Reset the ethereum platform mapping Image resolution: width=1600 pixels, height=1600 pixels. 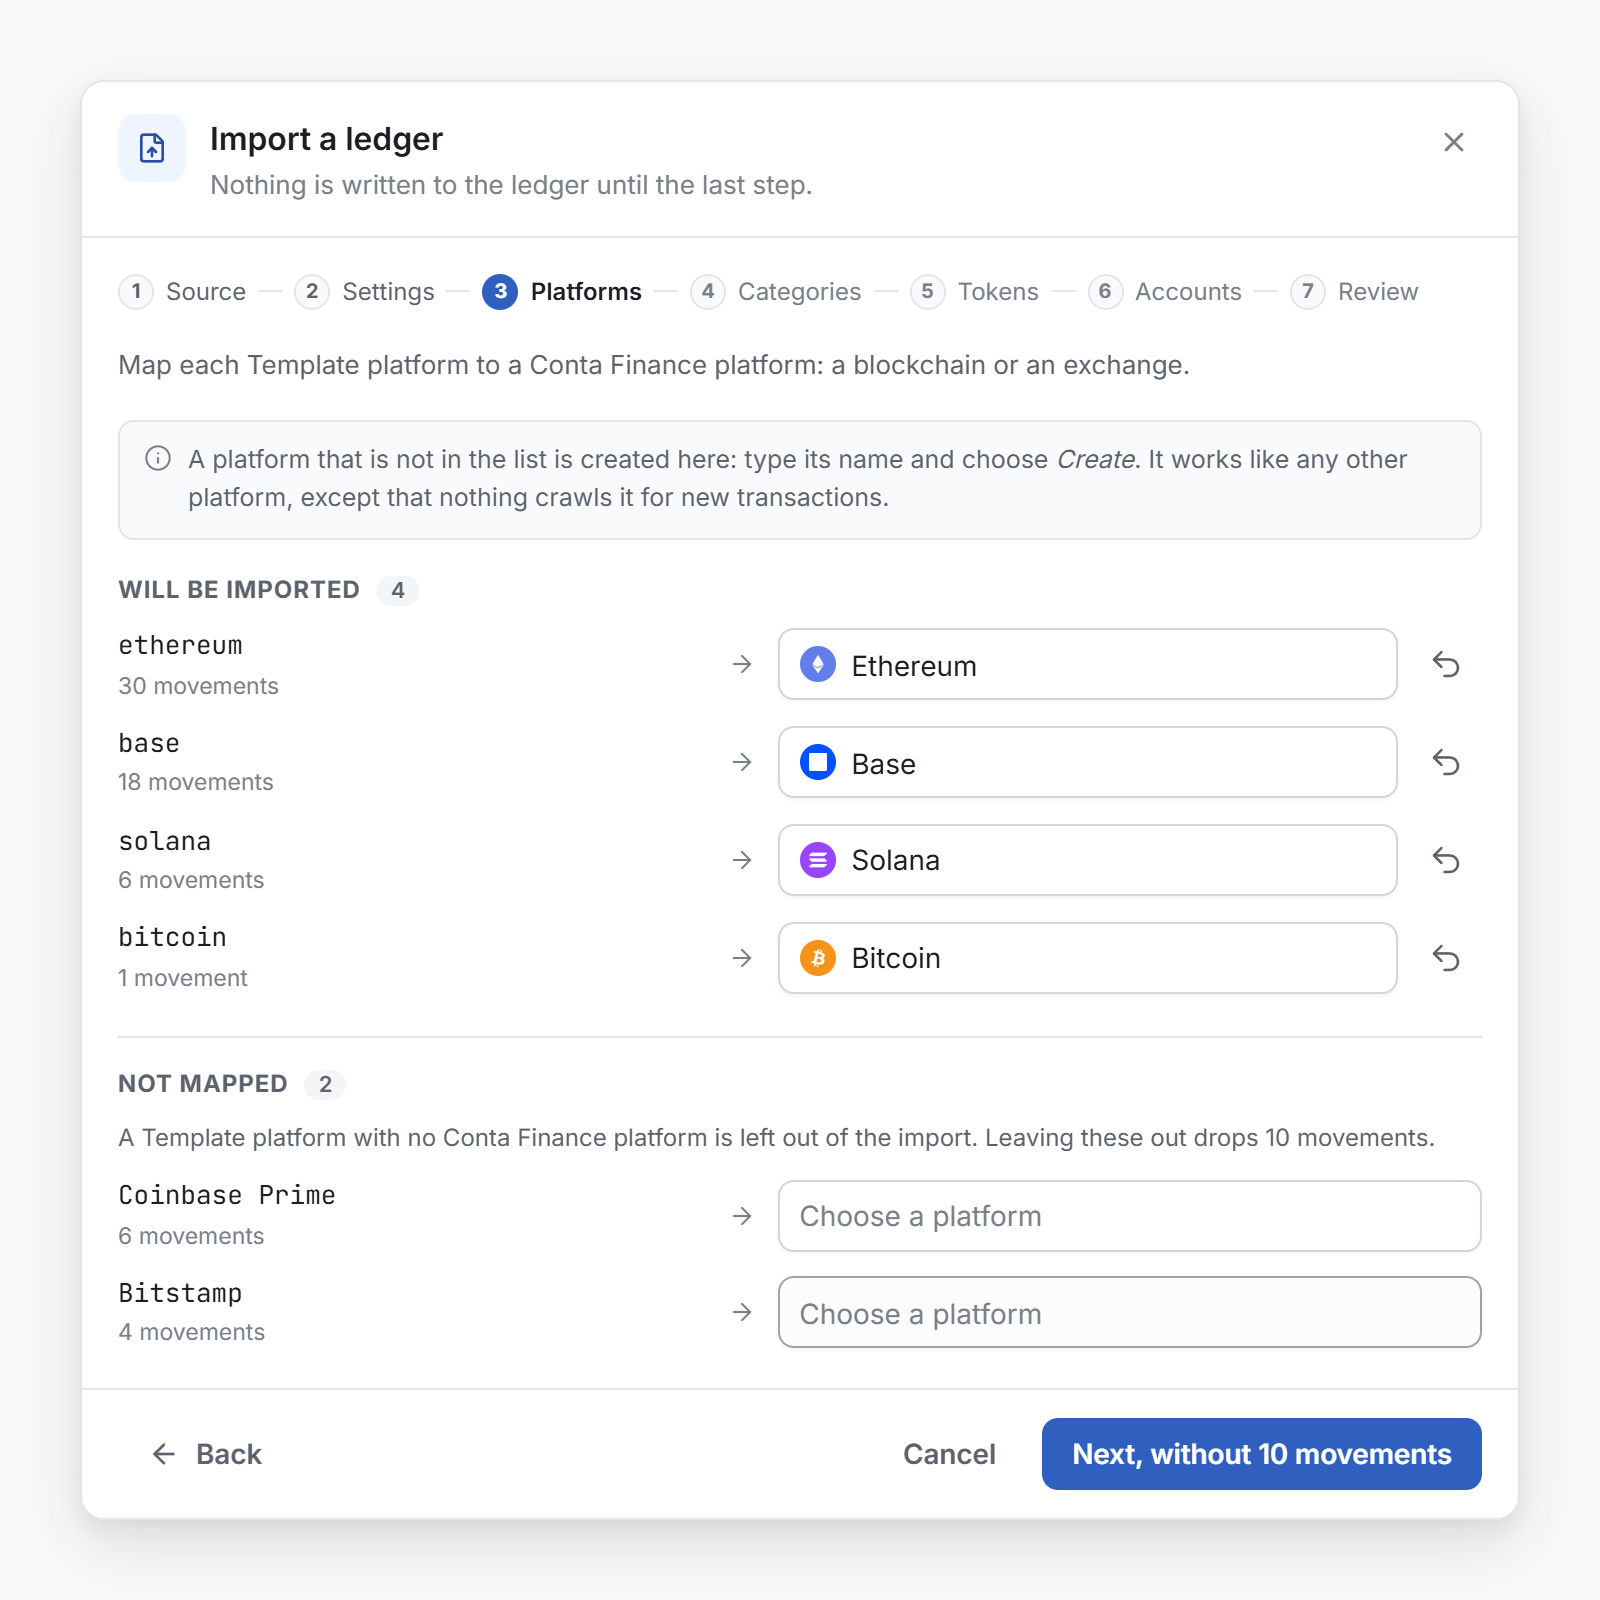pyautogui.click(x=1446, y=664)
